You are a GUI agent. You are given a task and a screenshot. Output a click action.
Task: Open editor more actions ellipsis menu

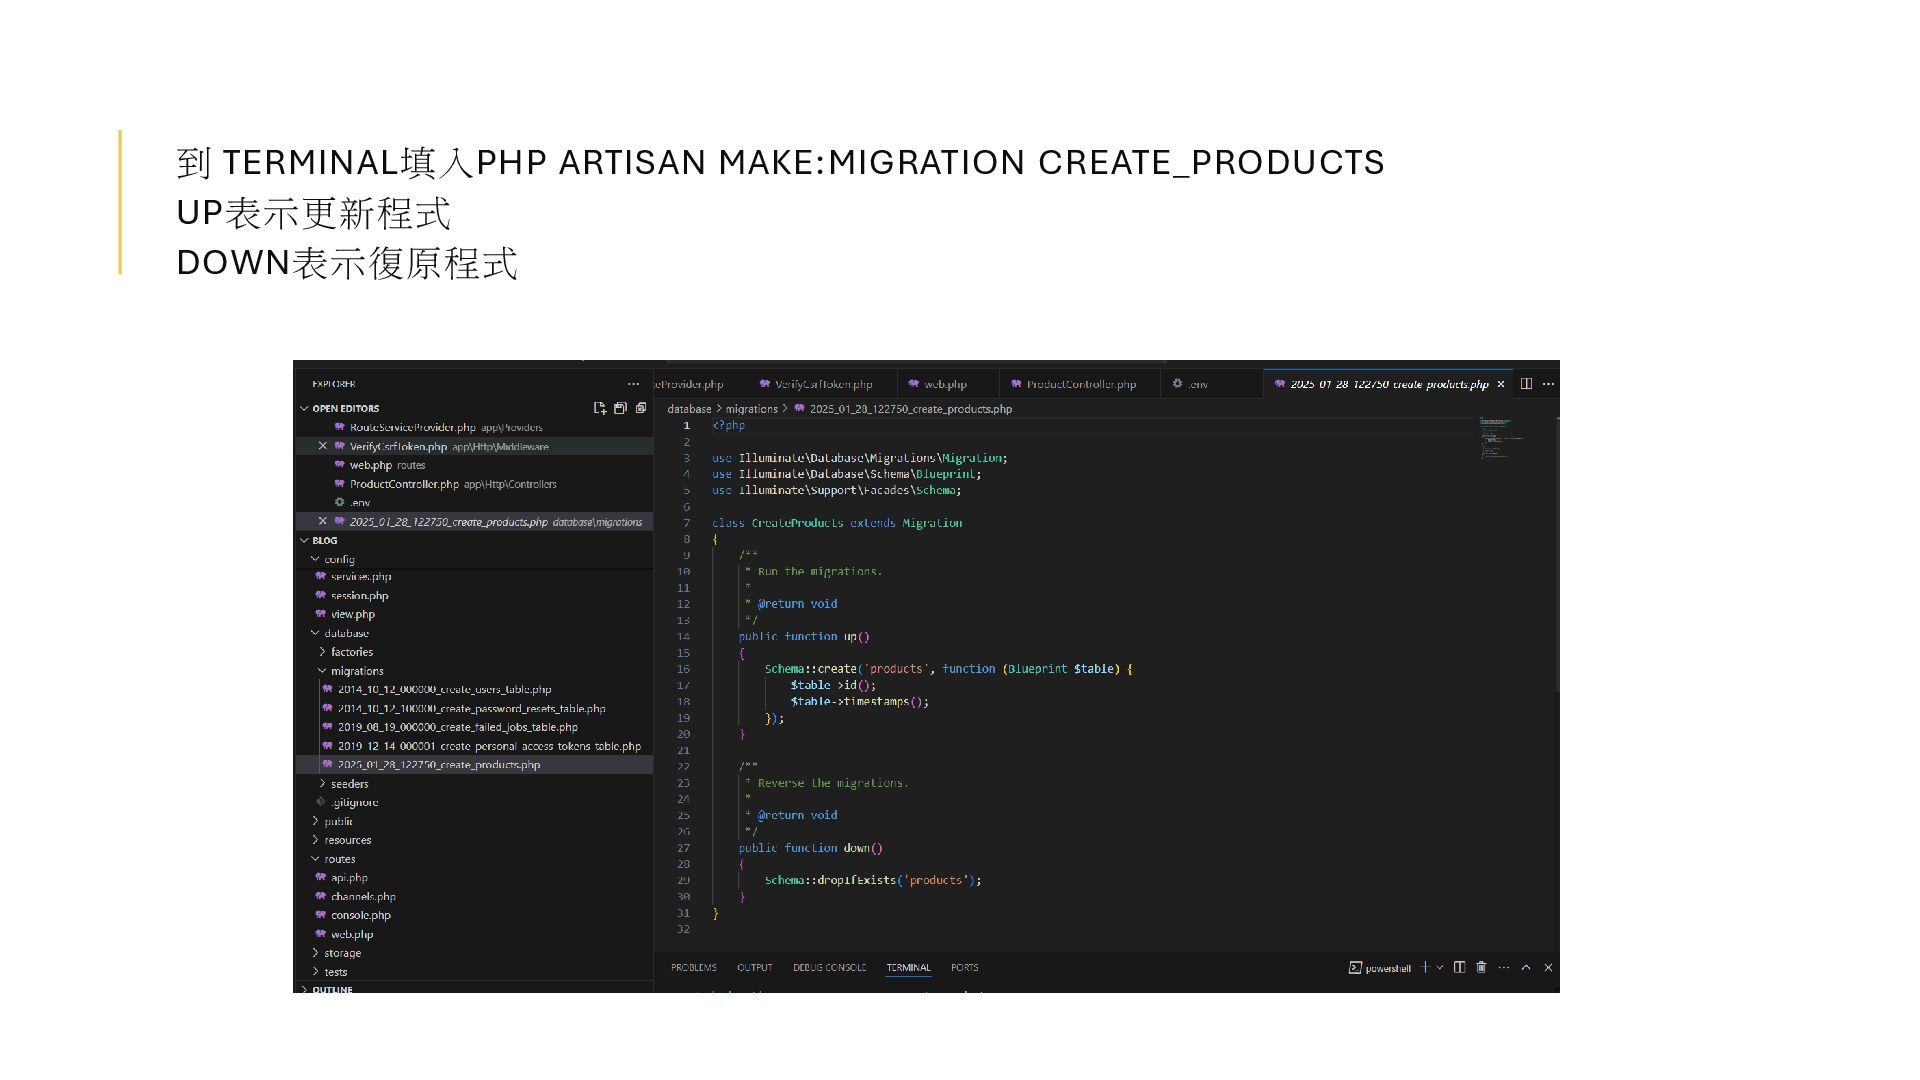[1549, 384]
